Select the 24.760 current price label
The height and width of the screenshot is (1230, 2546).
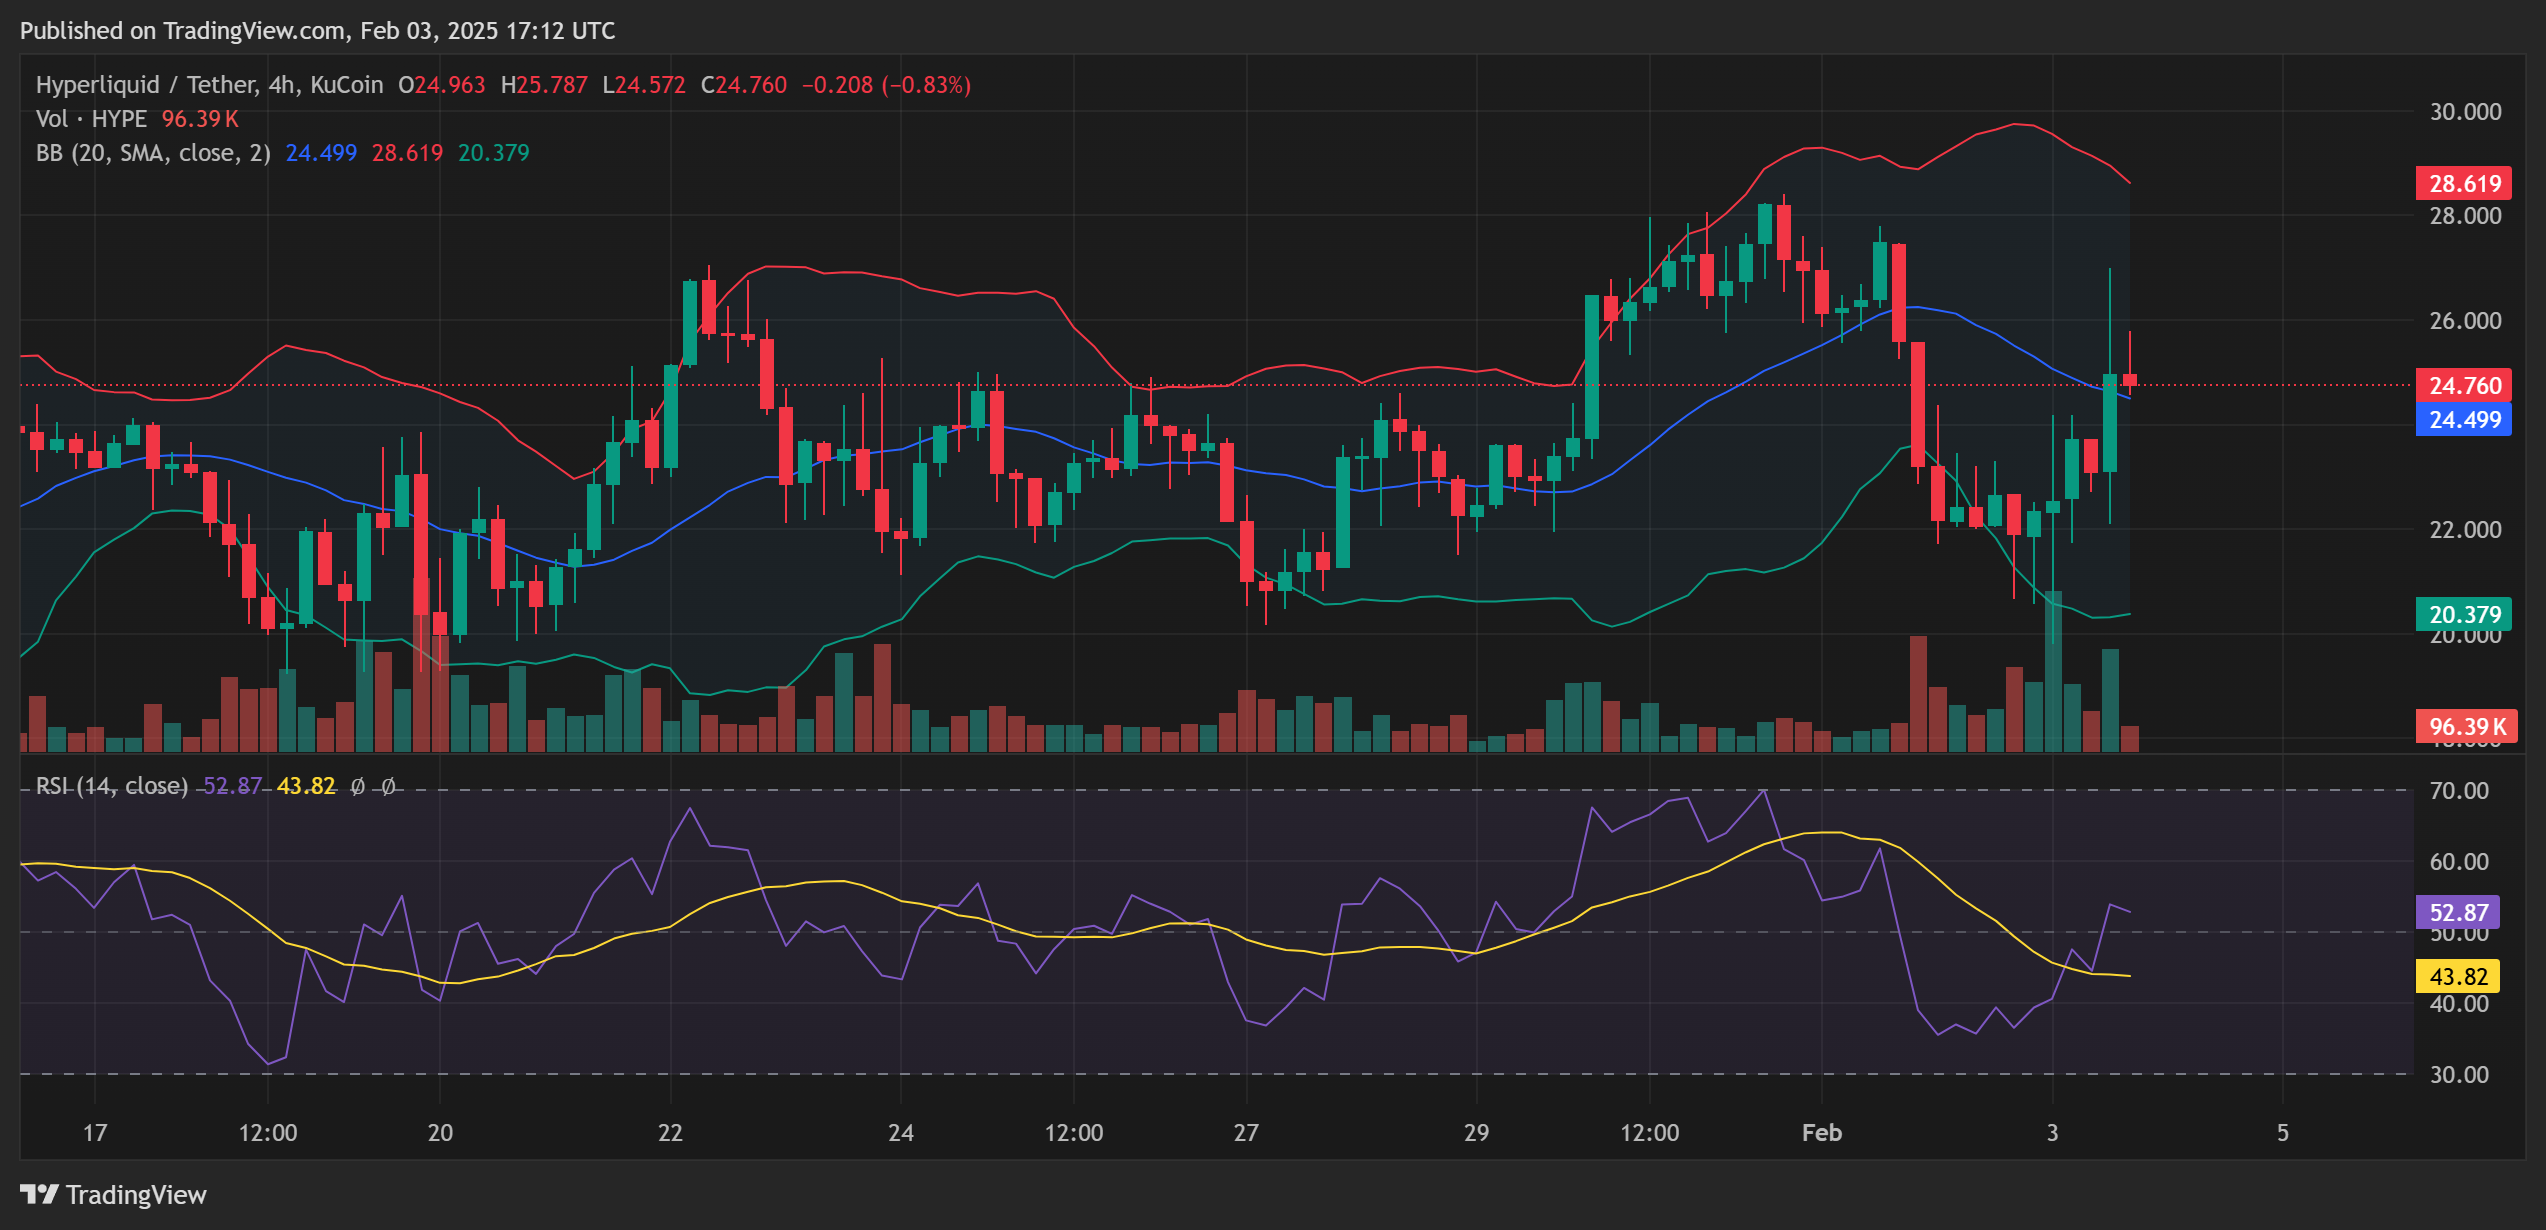(x=2464, y=385)
